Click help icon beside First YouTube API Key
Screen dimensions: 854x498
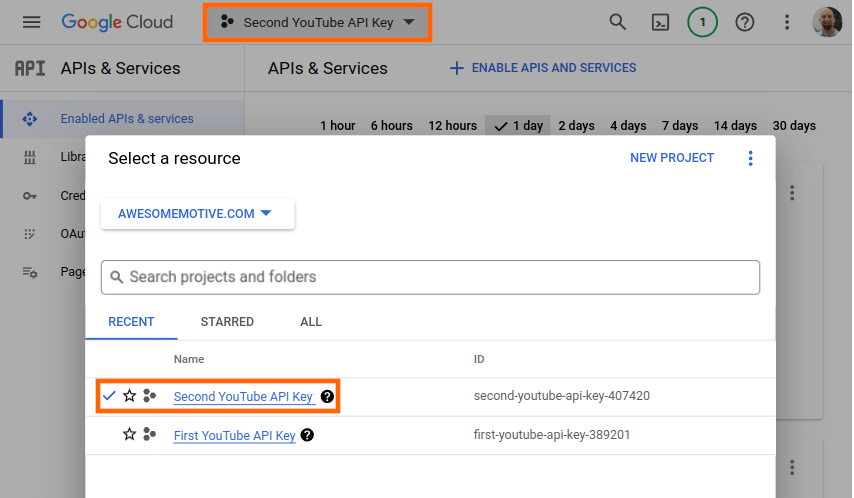[307, 435]
